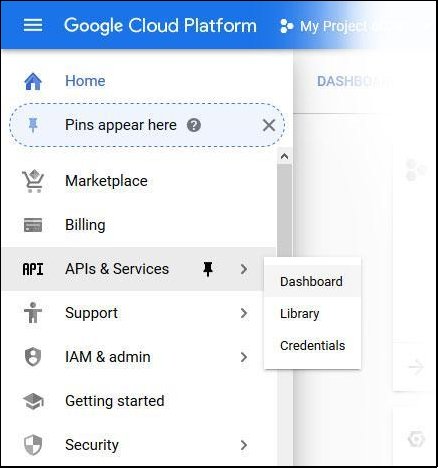Click the Billing credit card icon
438x468 pixels.
pyautogui.click(x=33, y=225)
